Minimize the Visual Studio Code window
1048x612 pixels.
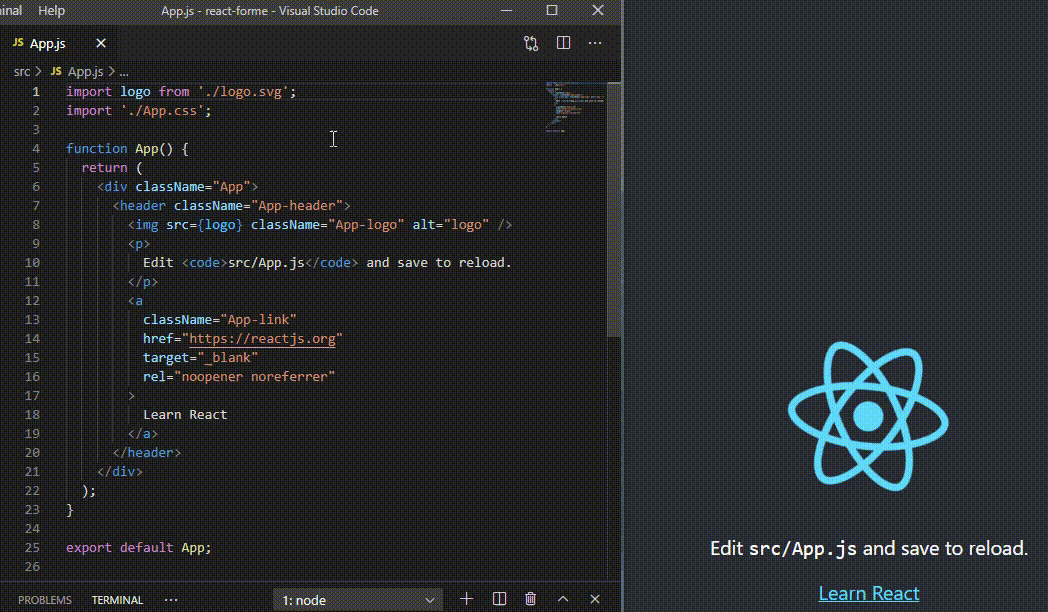point(507,11)
